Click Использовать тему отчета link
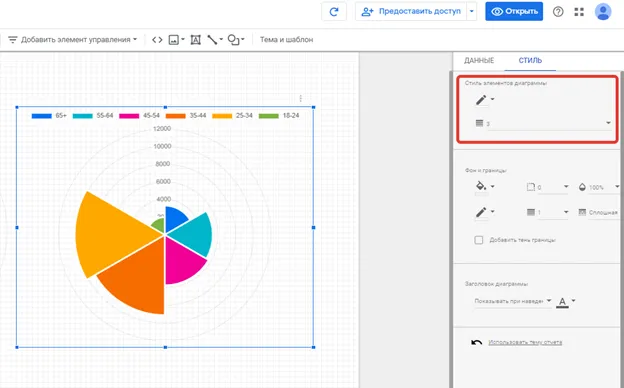The image size is (624, 388). click(525, 342)
